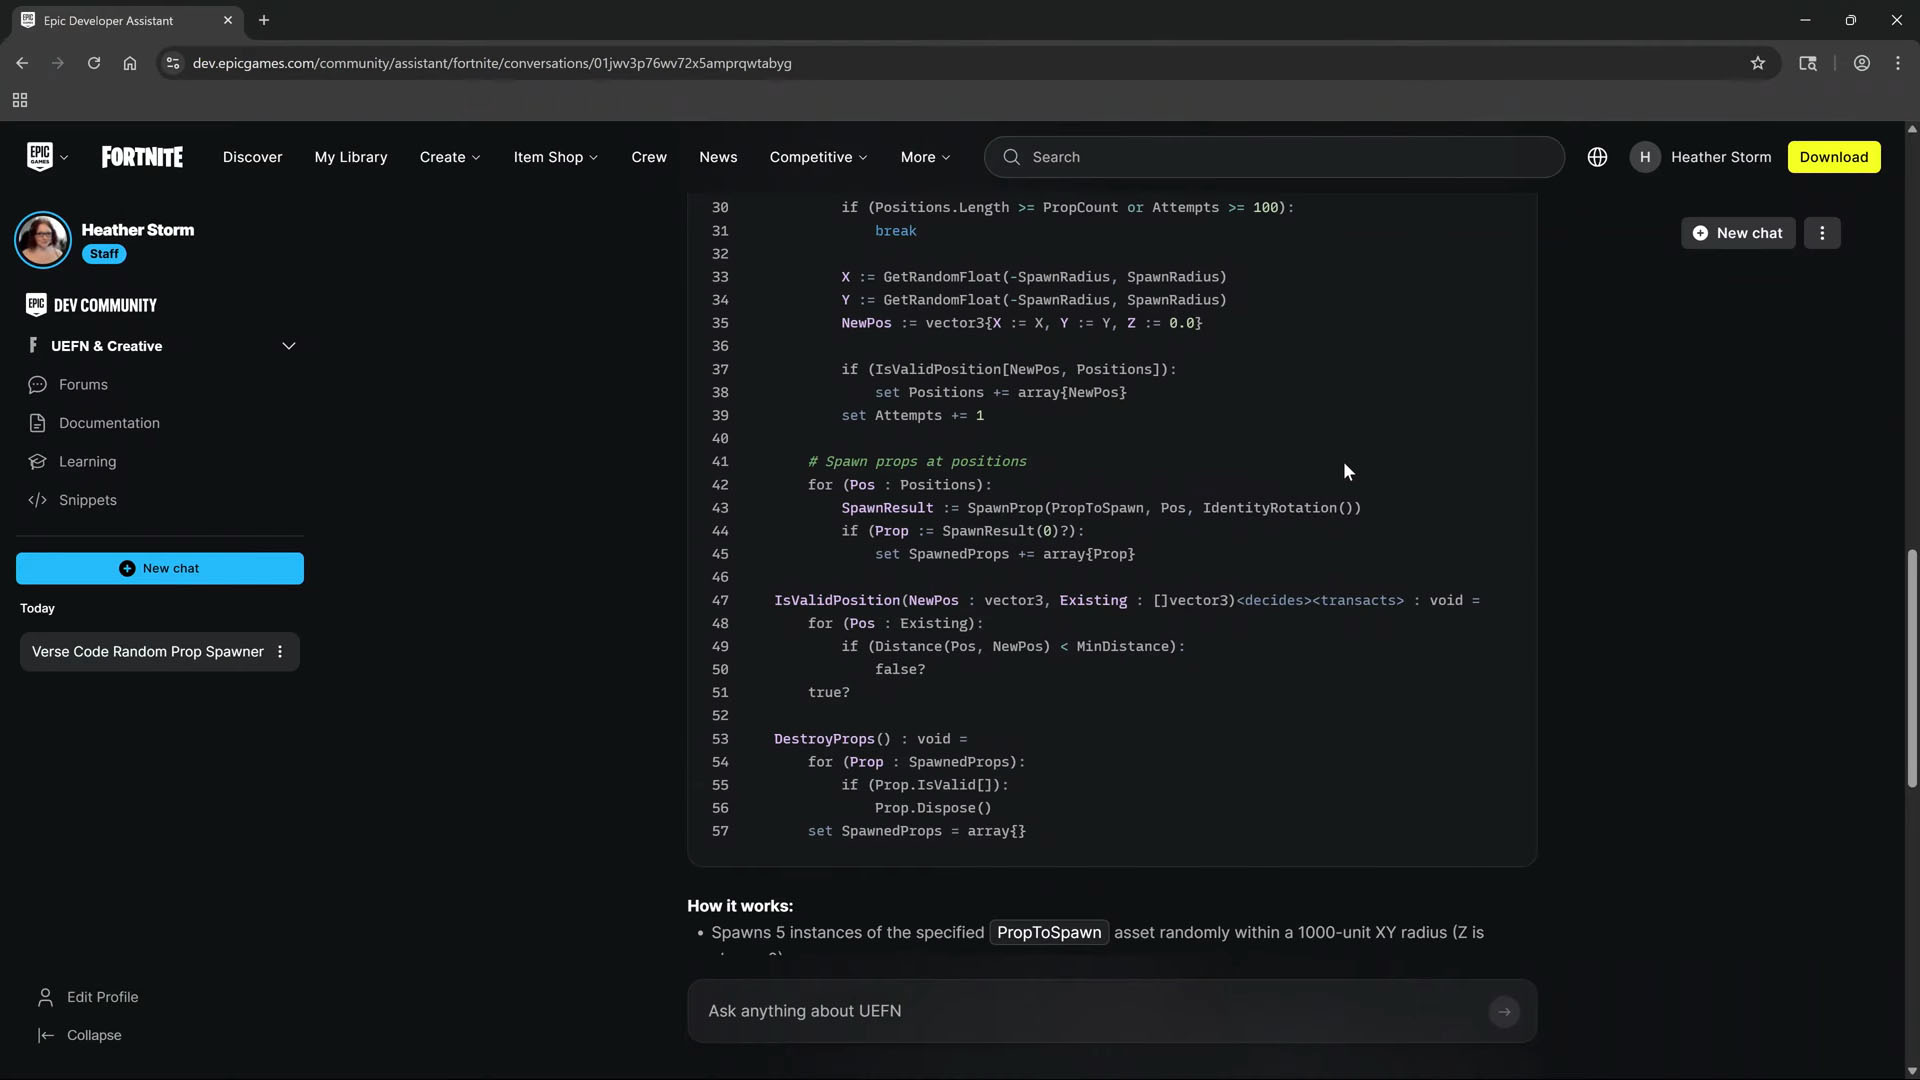
Task: Open options for Verse Code Random Prop Spawner
Action: tap(280, 652)
